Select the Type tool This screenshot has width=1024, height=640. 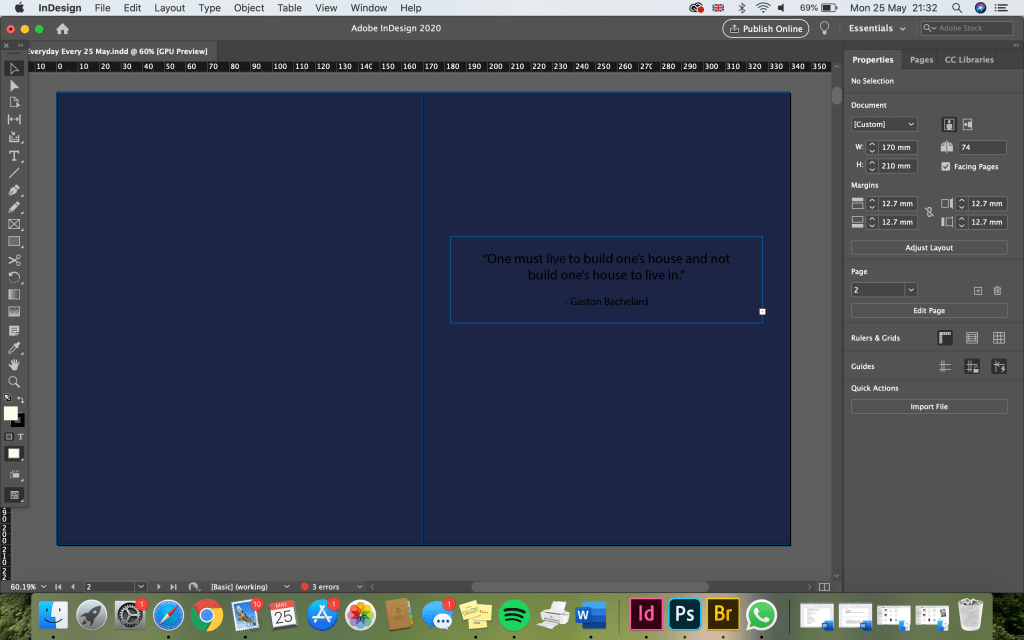14,155
